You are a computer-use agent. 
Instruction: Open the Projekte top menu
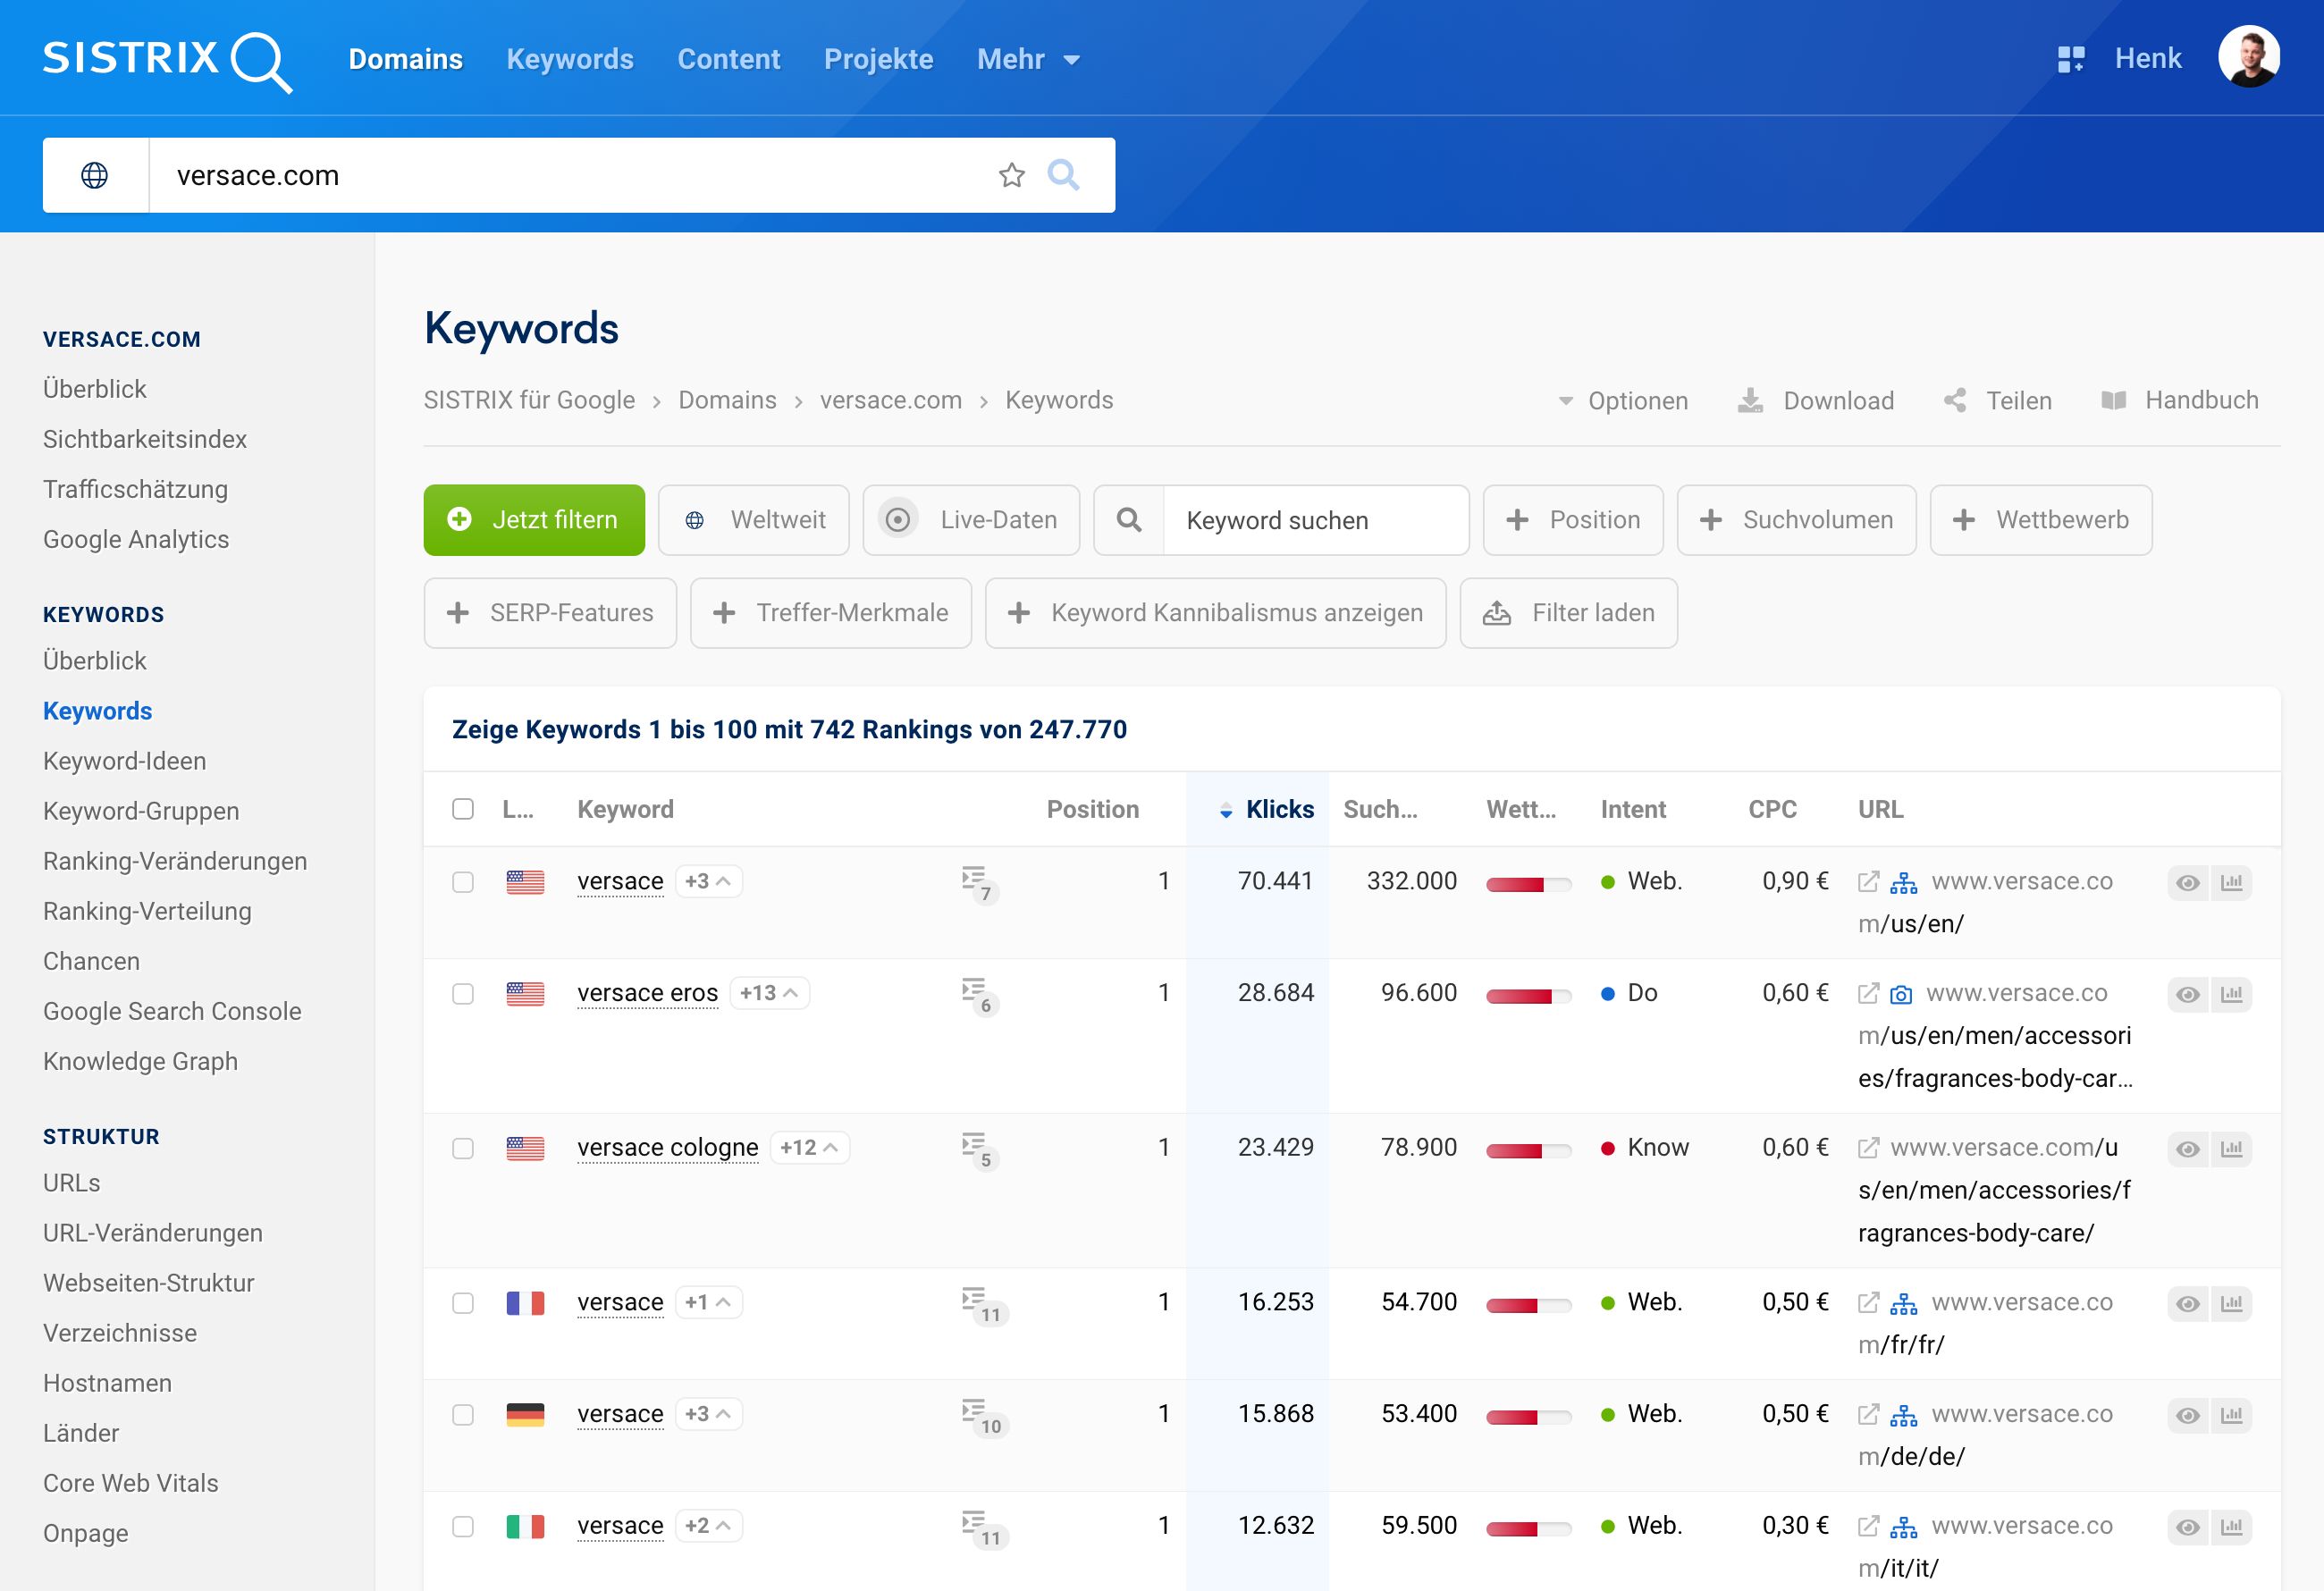tap(878, 59)
